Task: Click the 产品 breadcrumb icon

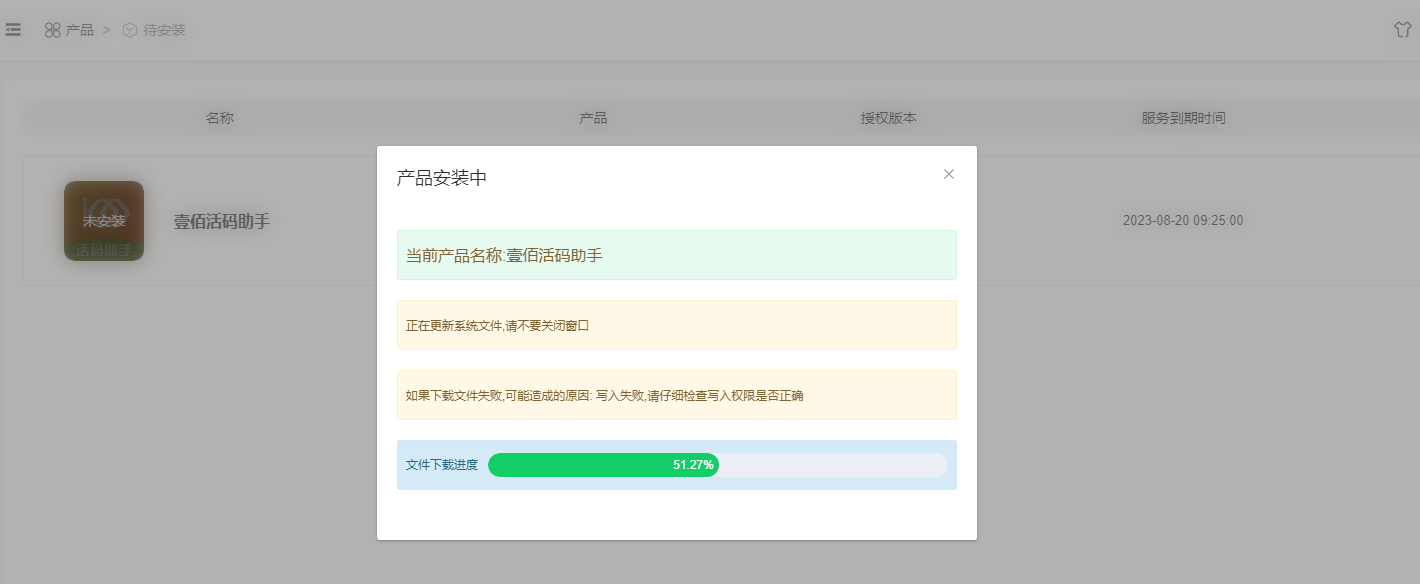Action: 53,30
